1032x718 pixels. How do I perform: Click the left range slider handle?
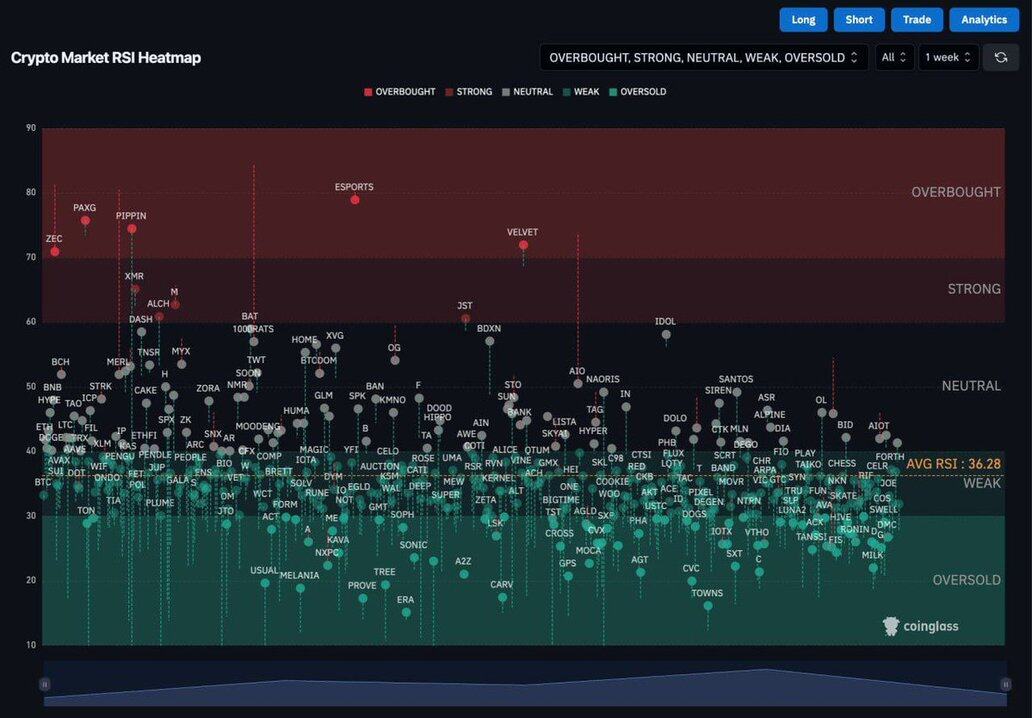(x=44, y=684)
